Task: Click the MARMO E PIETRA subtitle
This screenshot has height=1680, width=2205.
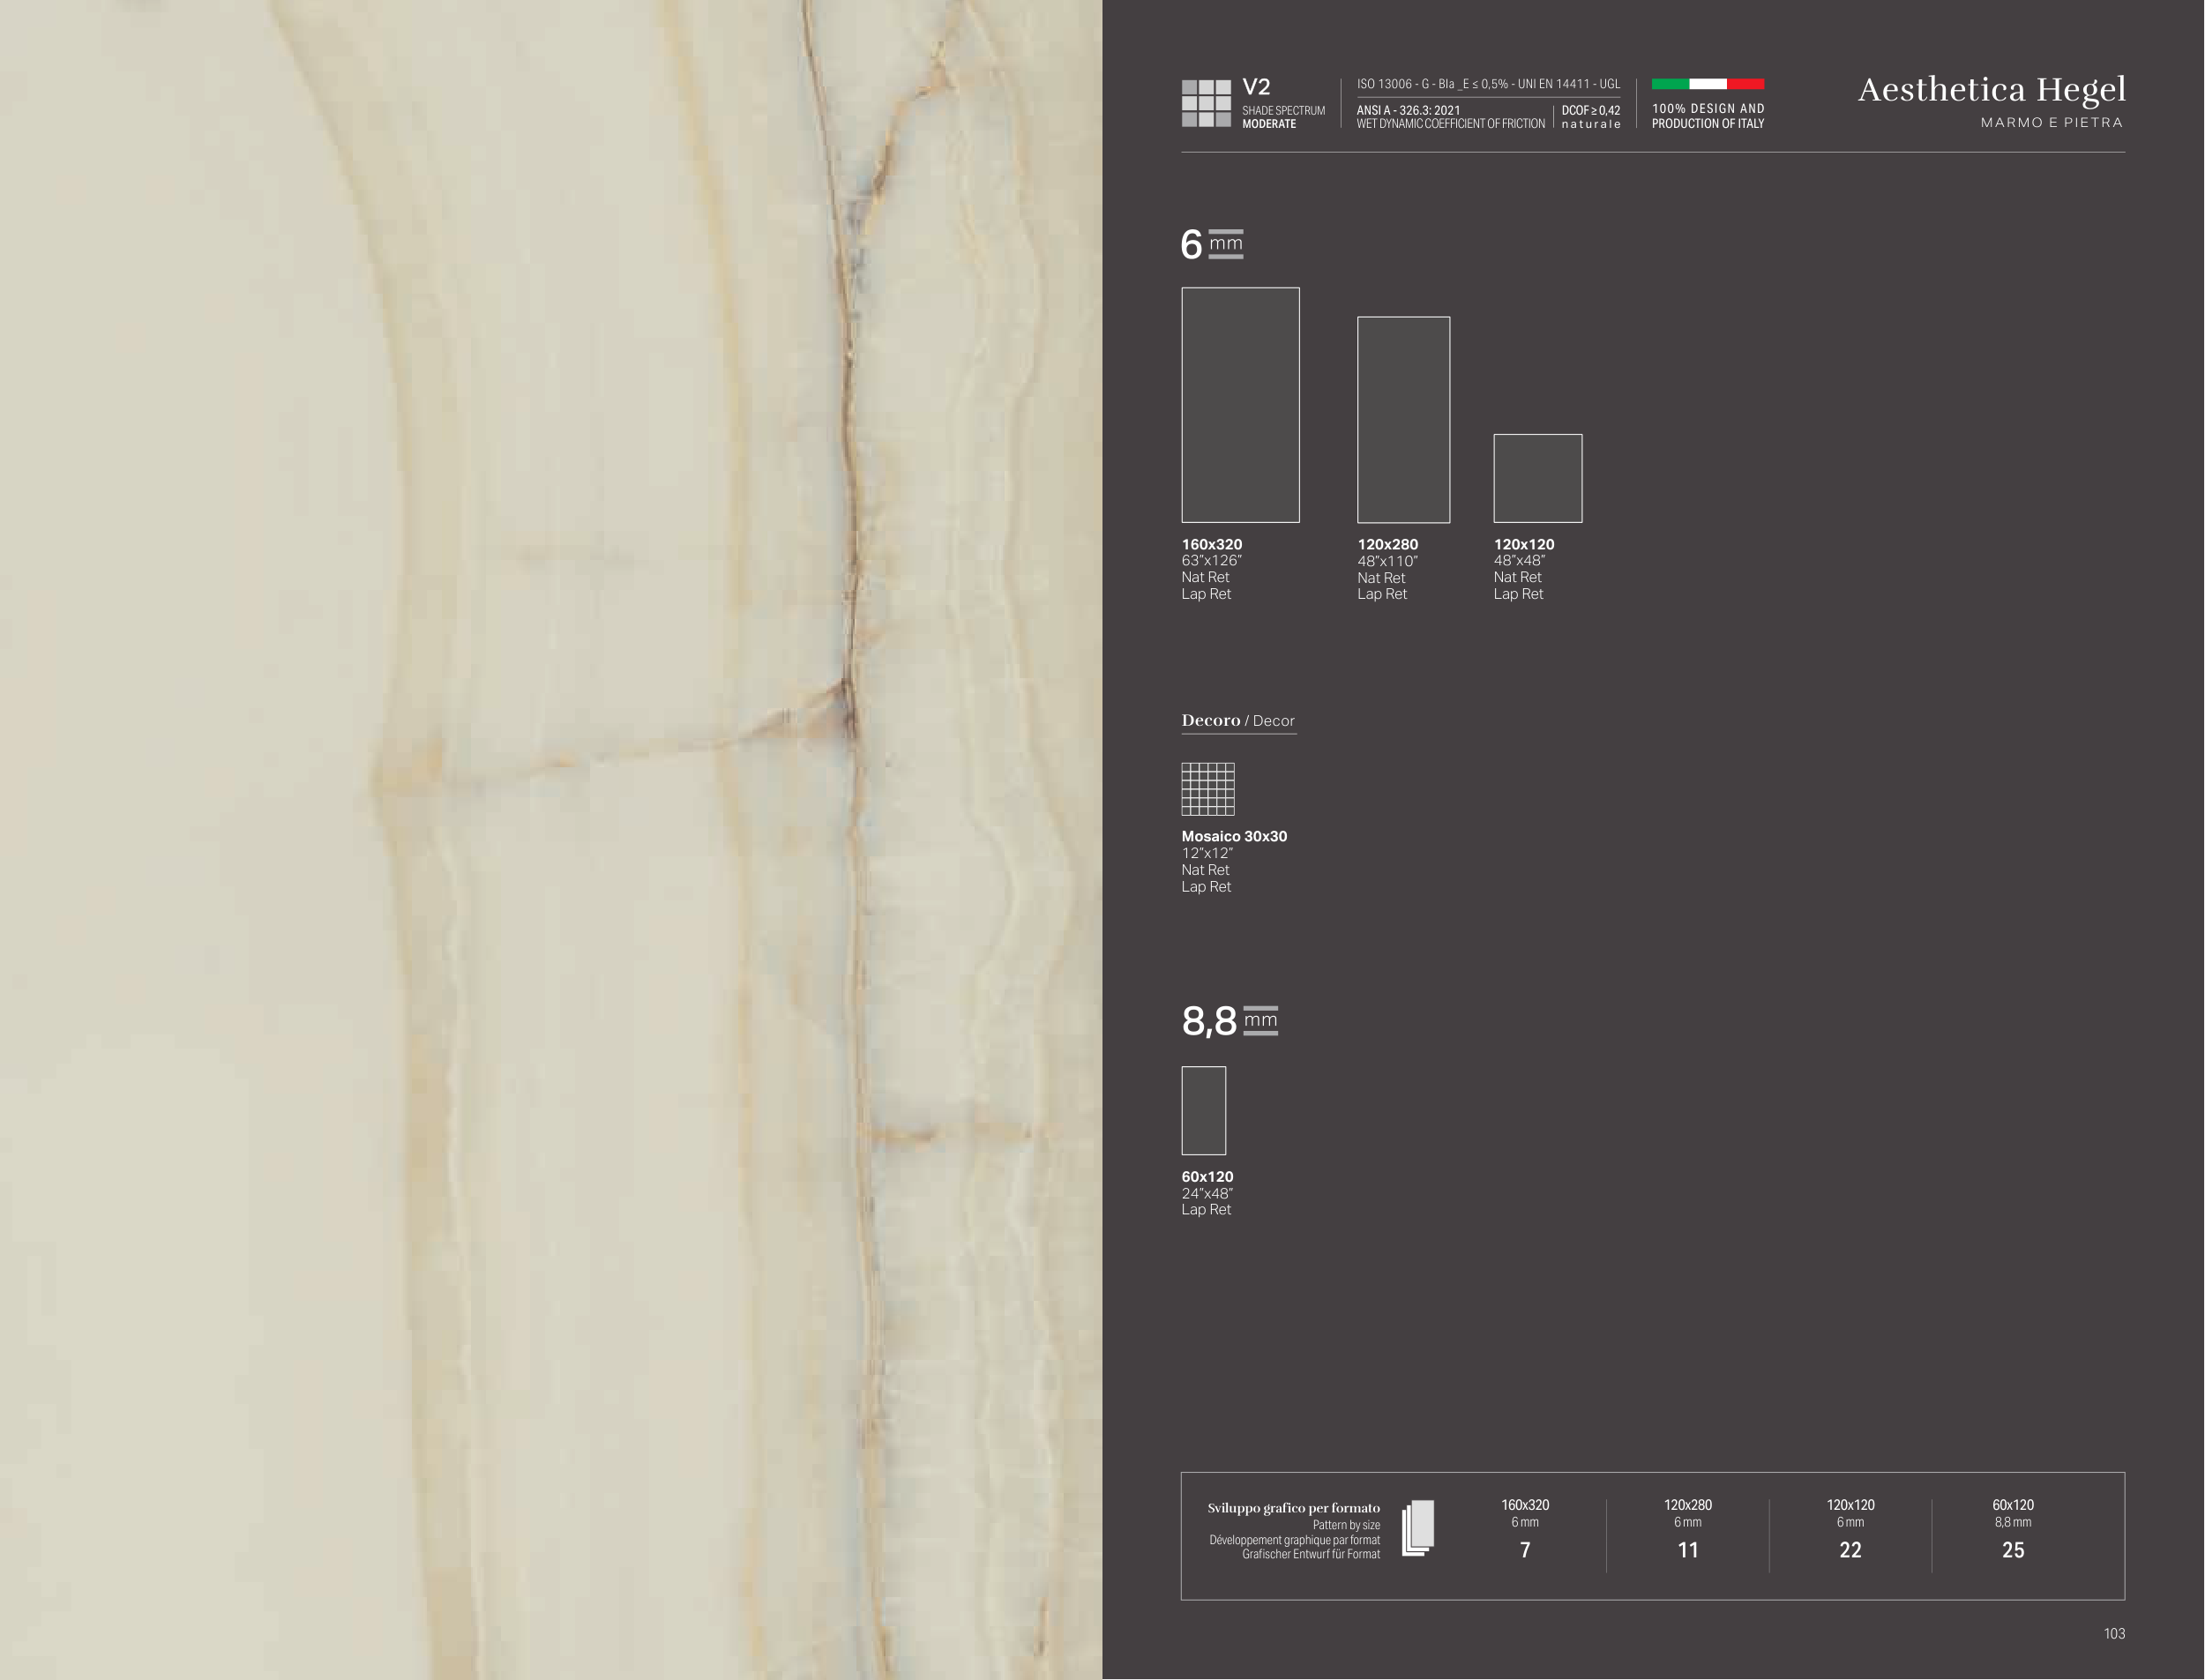Action: pos(2051,122)
